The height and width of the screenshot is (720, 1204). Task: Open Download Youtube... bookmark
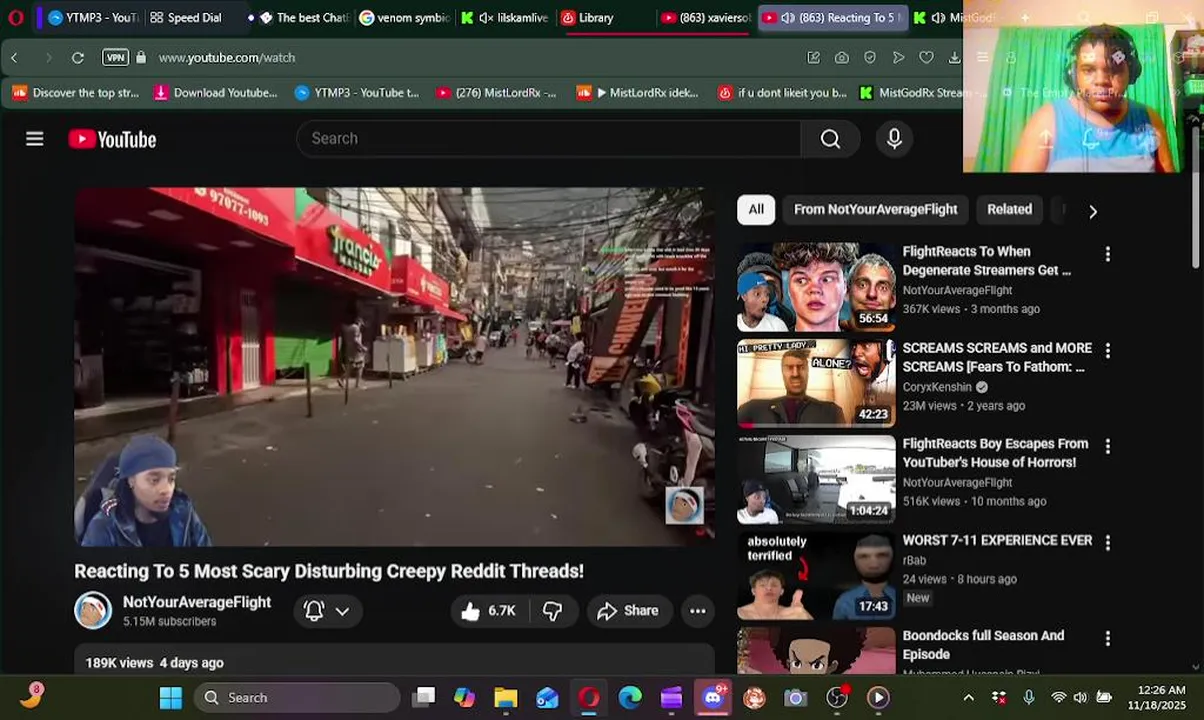tap(215, 93)
